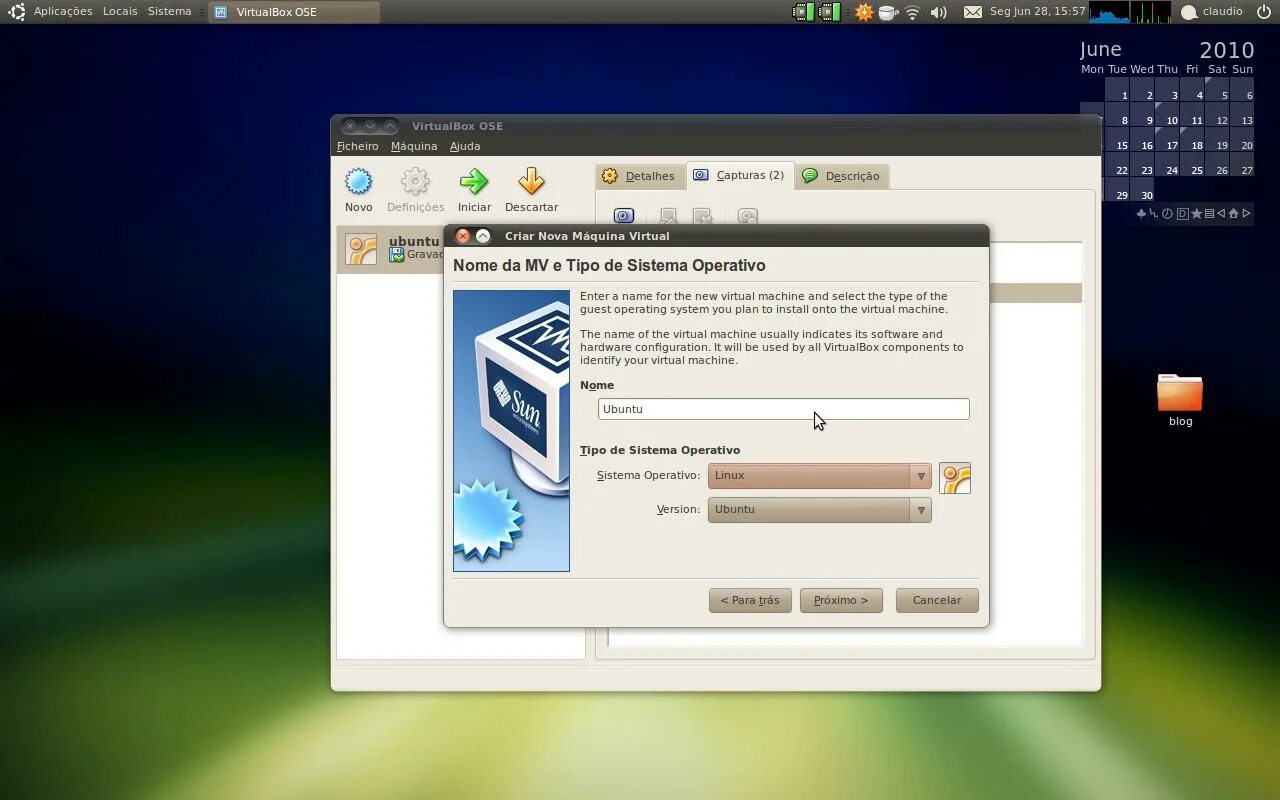
Task: Click the delete snapshot icon in Capturas toolbar
Action: (x=703, y=216)
